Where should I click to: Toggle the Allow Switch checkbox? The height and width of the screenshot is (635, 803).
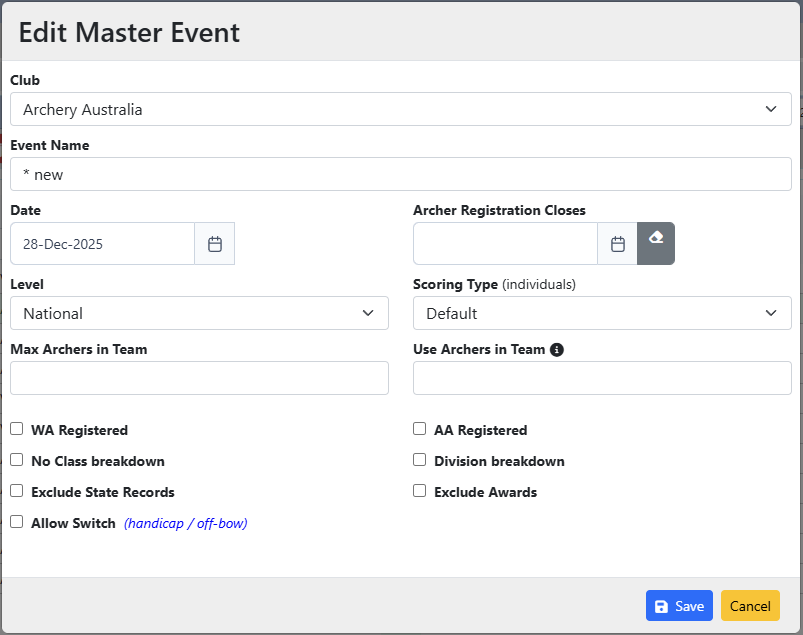pyautogui.click(x=17, y=522)
